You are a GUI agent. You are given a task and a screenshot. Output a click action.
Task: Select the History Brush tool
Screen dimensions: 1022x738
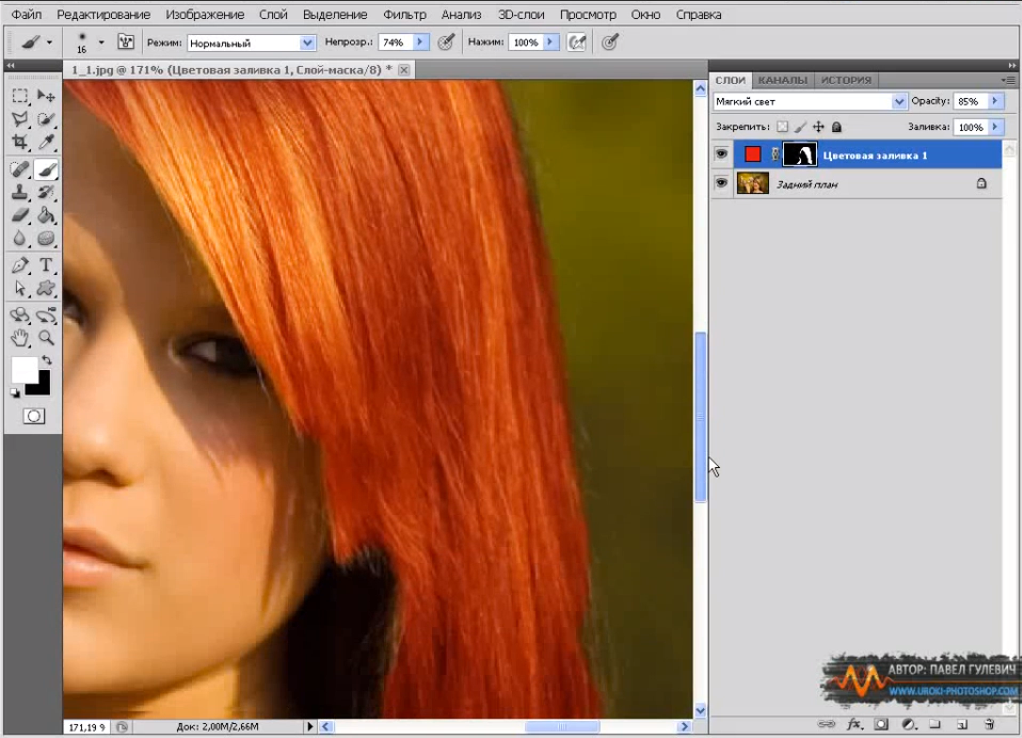pos(46,192)
